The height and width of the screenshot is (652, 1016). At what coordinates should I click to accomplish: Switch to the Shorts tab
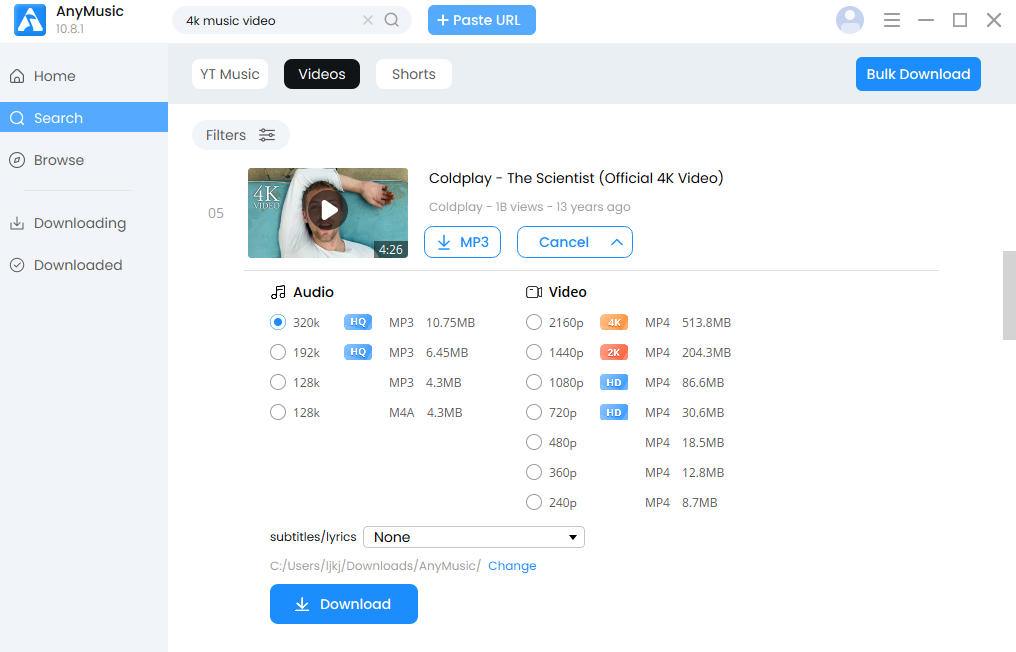(x=413, y=74)
